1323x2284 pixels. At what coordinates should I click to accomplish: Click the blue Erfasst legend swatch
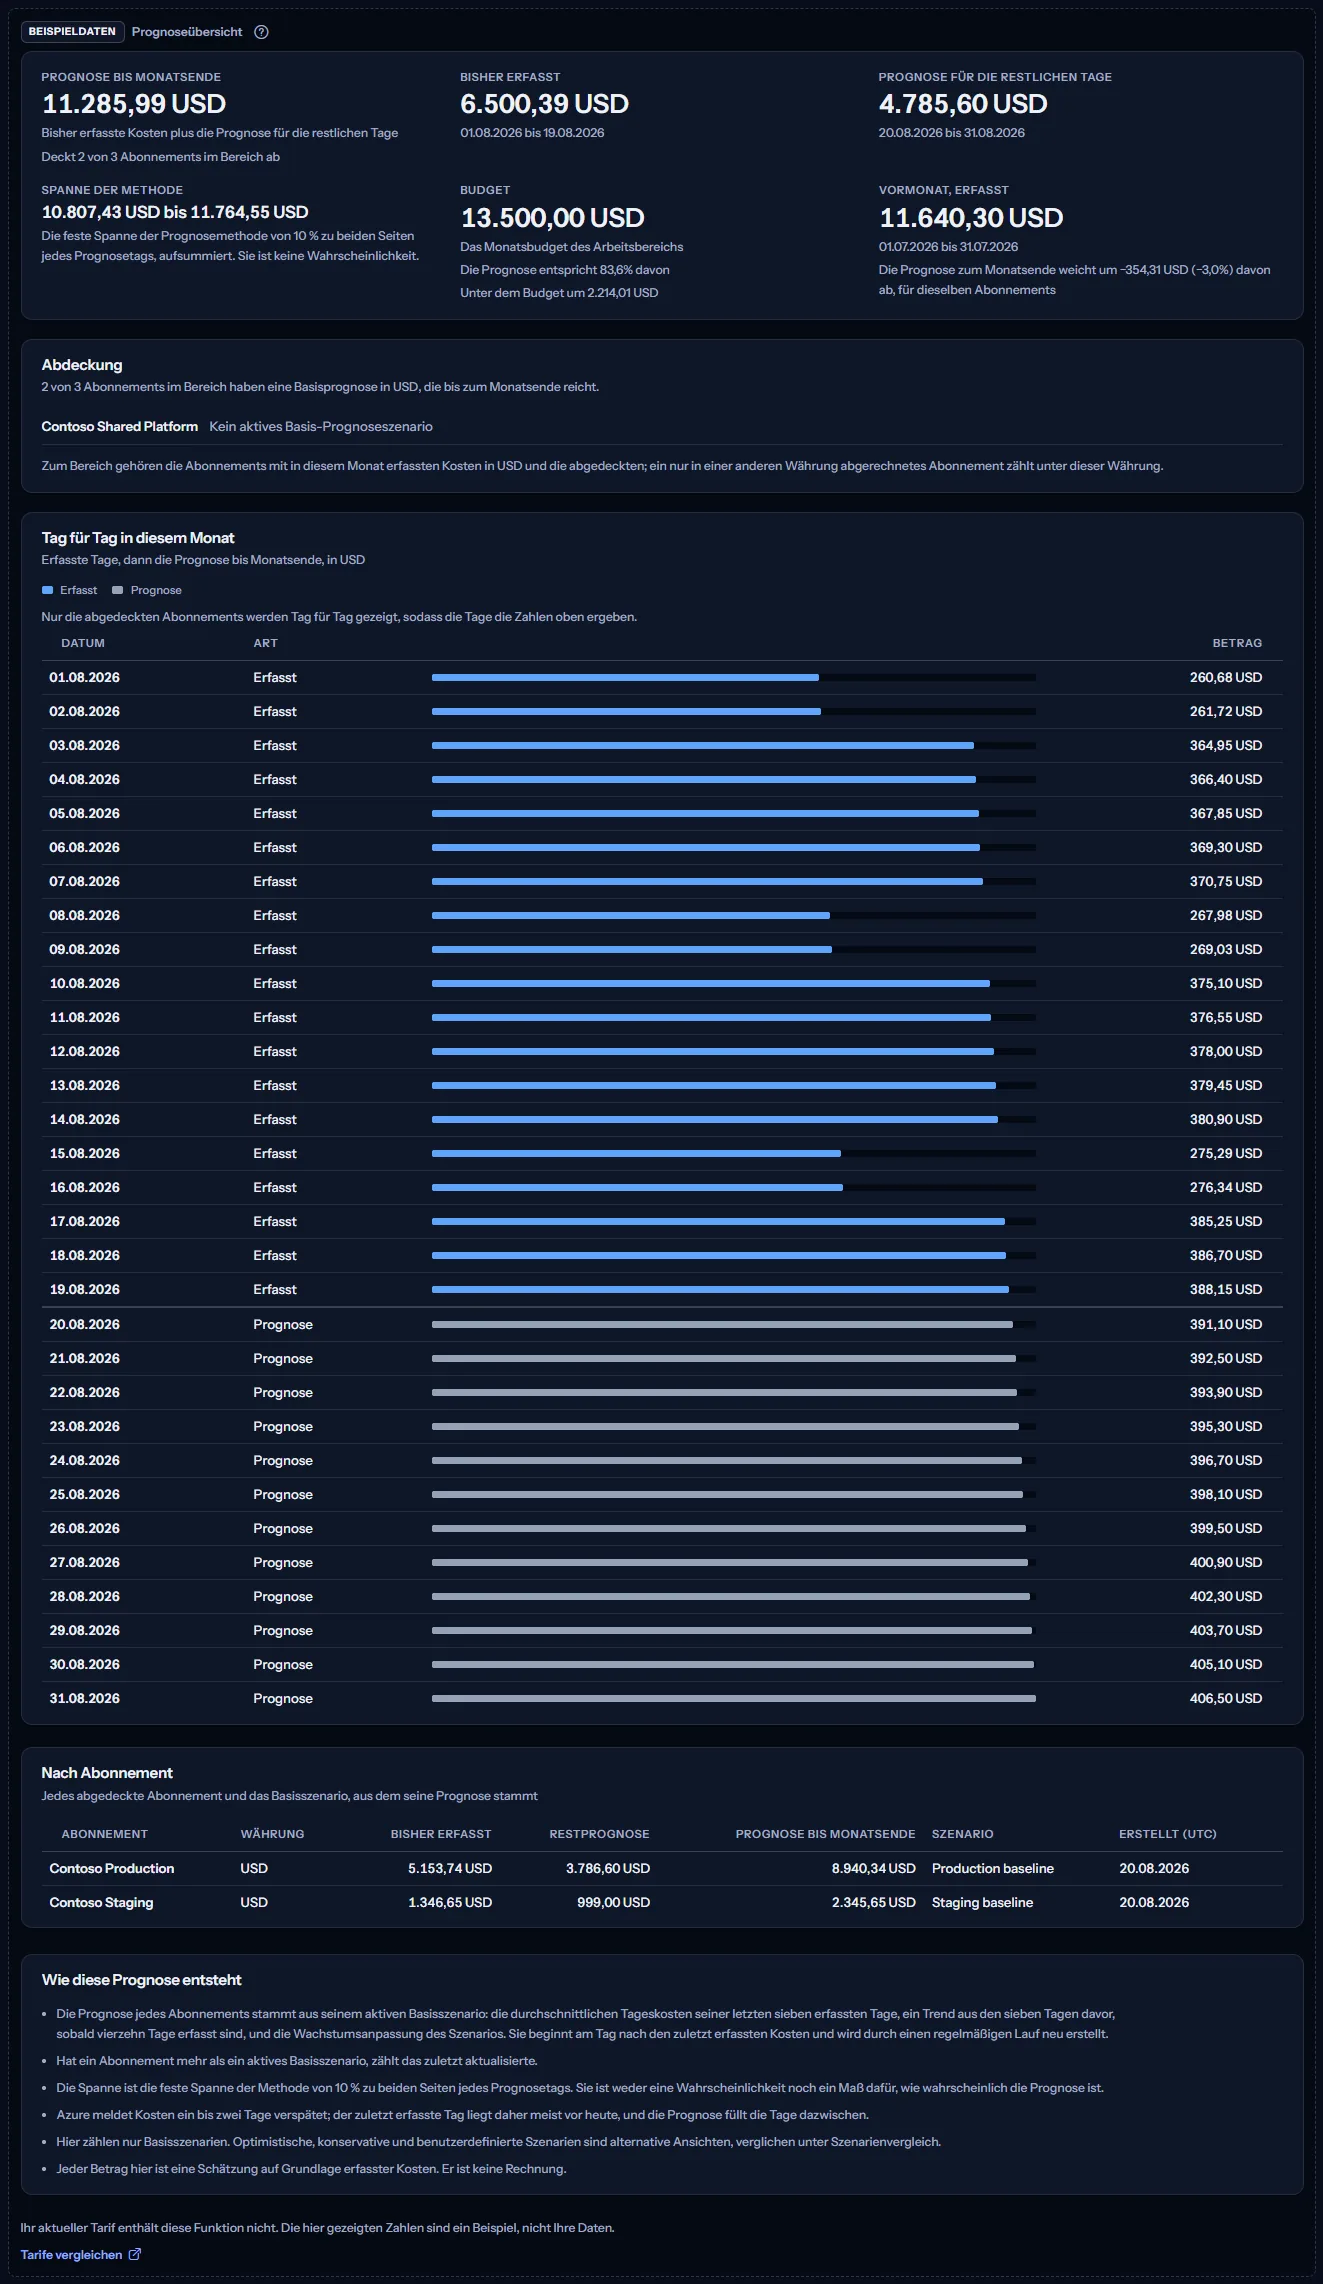(47, 590)
